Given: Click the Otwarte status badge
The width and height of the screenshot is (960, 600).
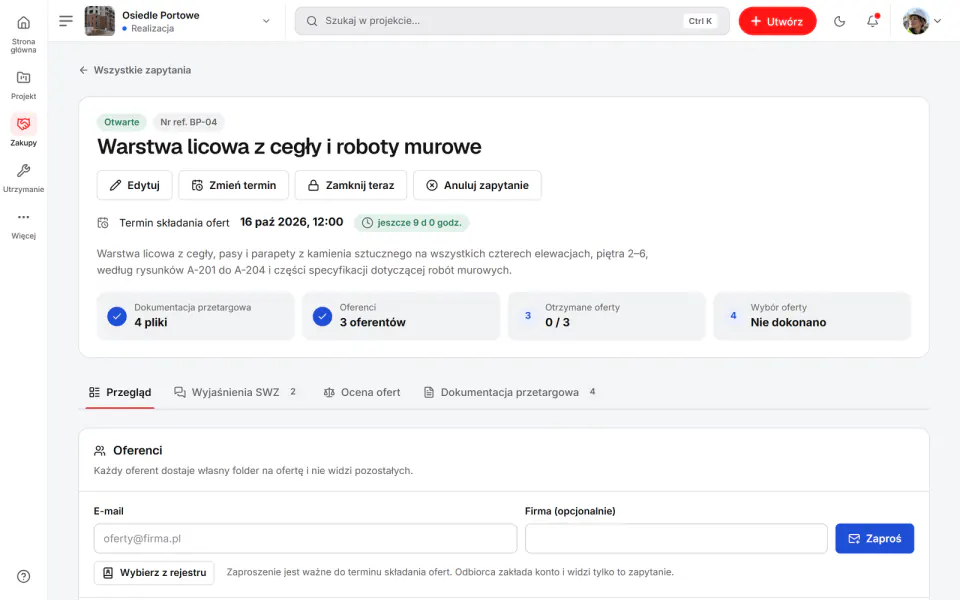Looking at the screenshot, I should [x=122, y=122].
